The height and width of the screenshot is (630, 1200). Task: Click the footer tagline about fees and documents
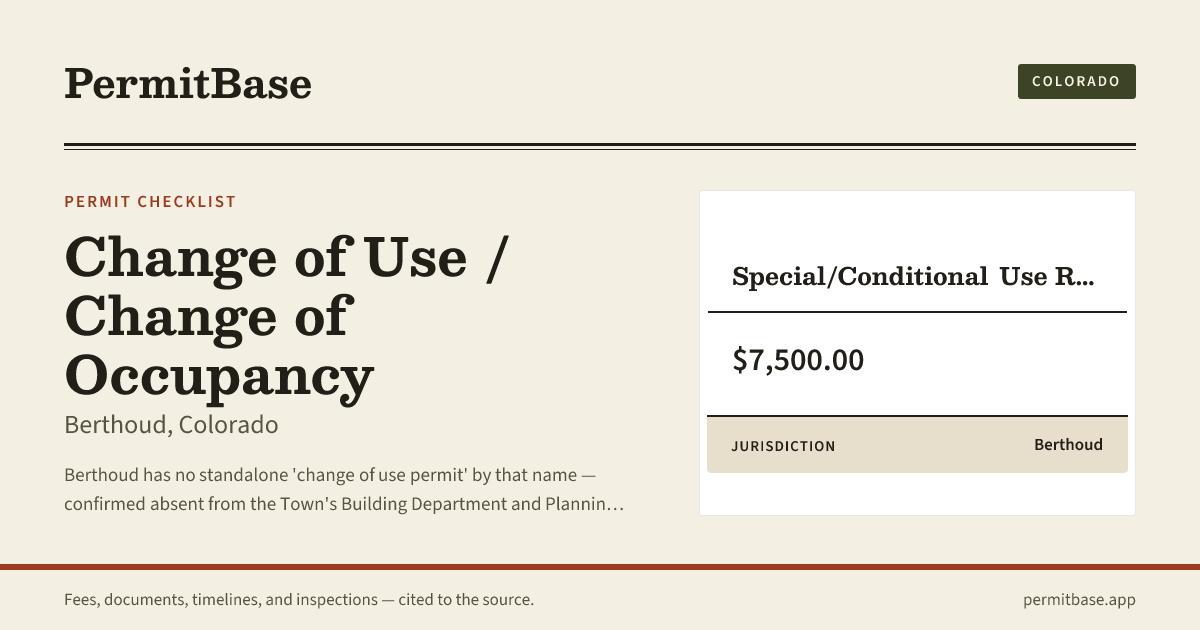pyautogui.click(x=299, y=600)
